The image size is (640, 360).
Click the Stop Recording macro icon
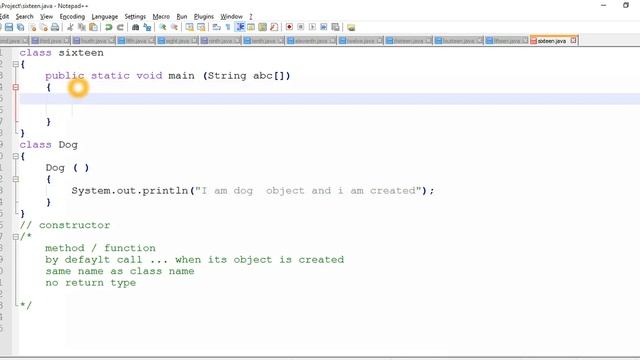pos(301,27)
